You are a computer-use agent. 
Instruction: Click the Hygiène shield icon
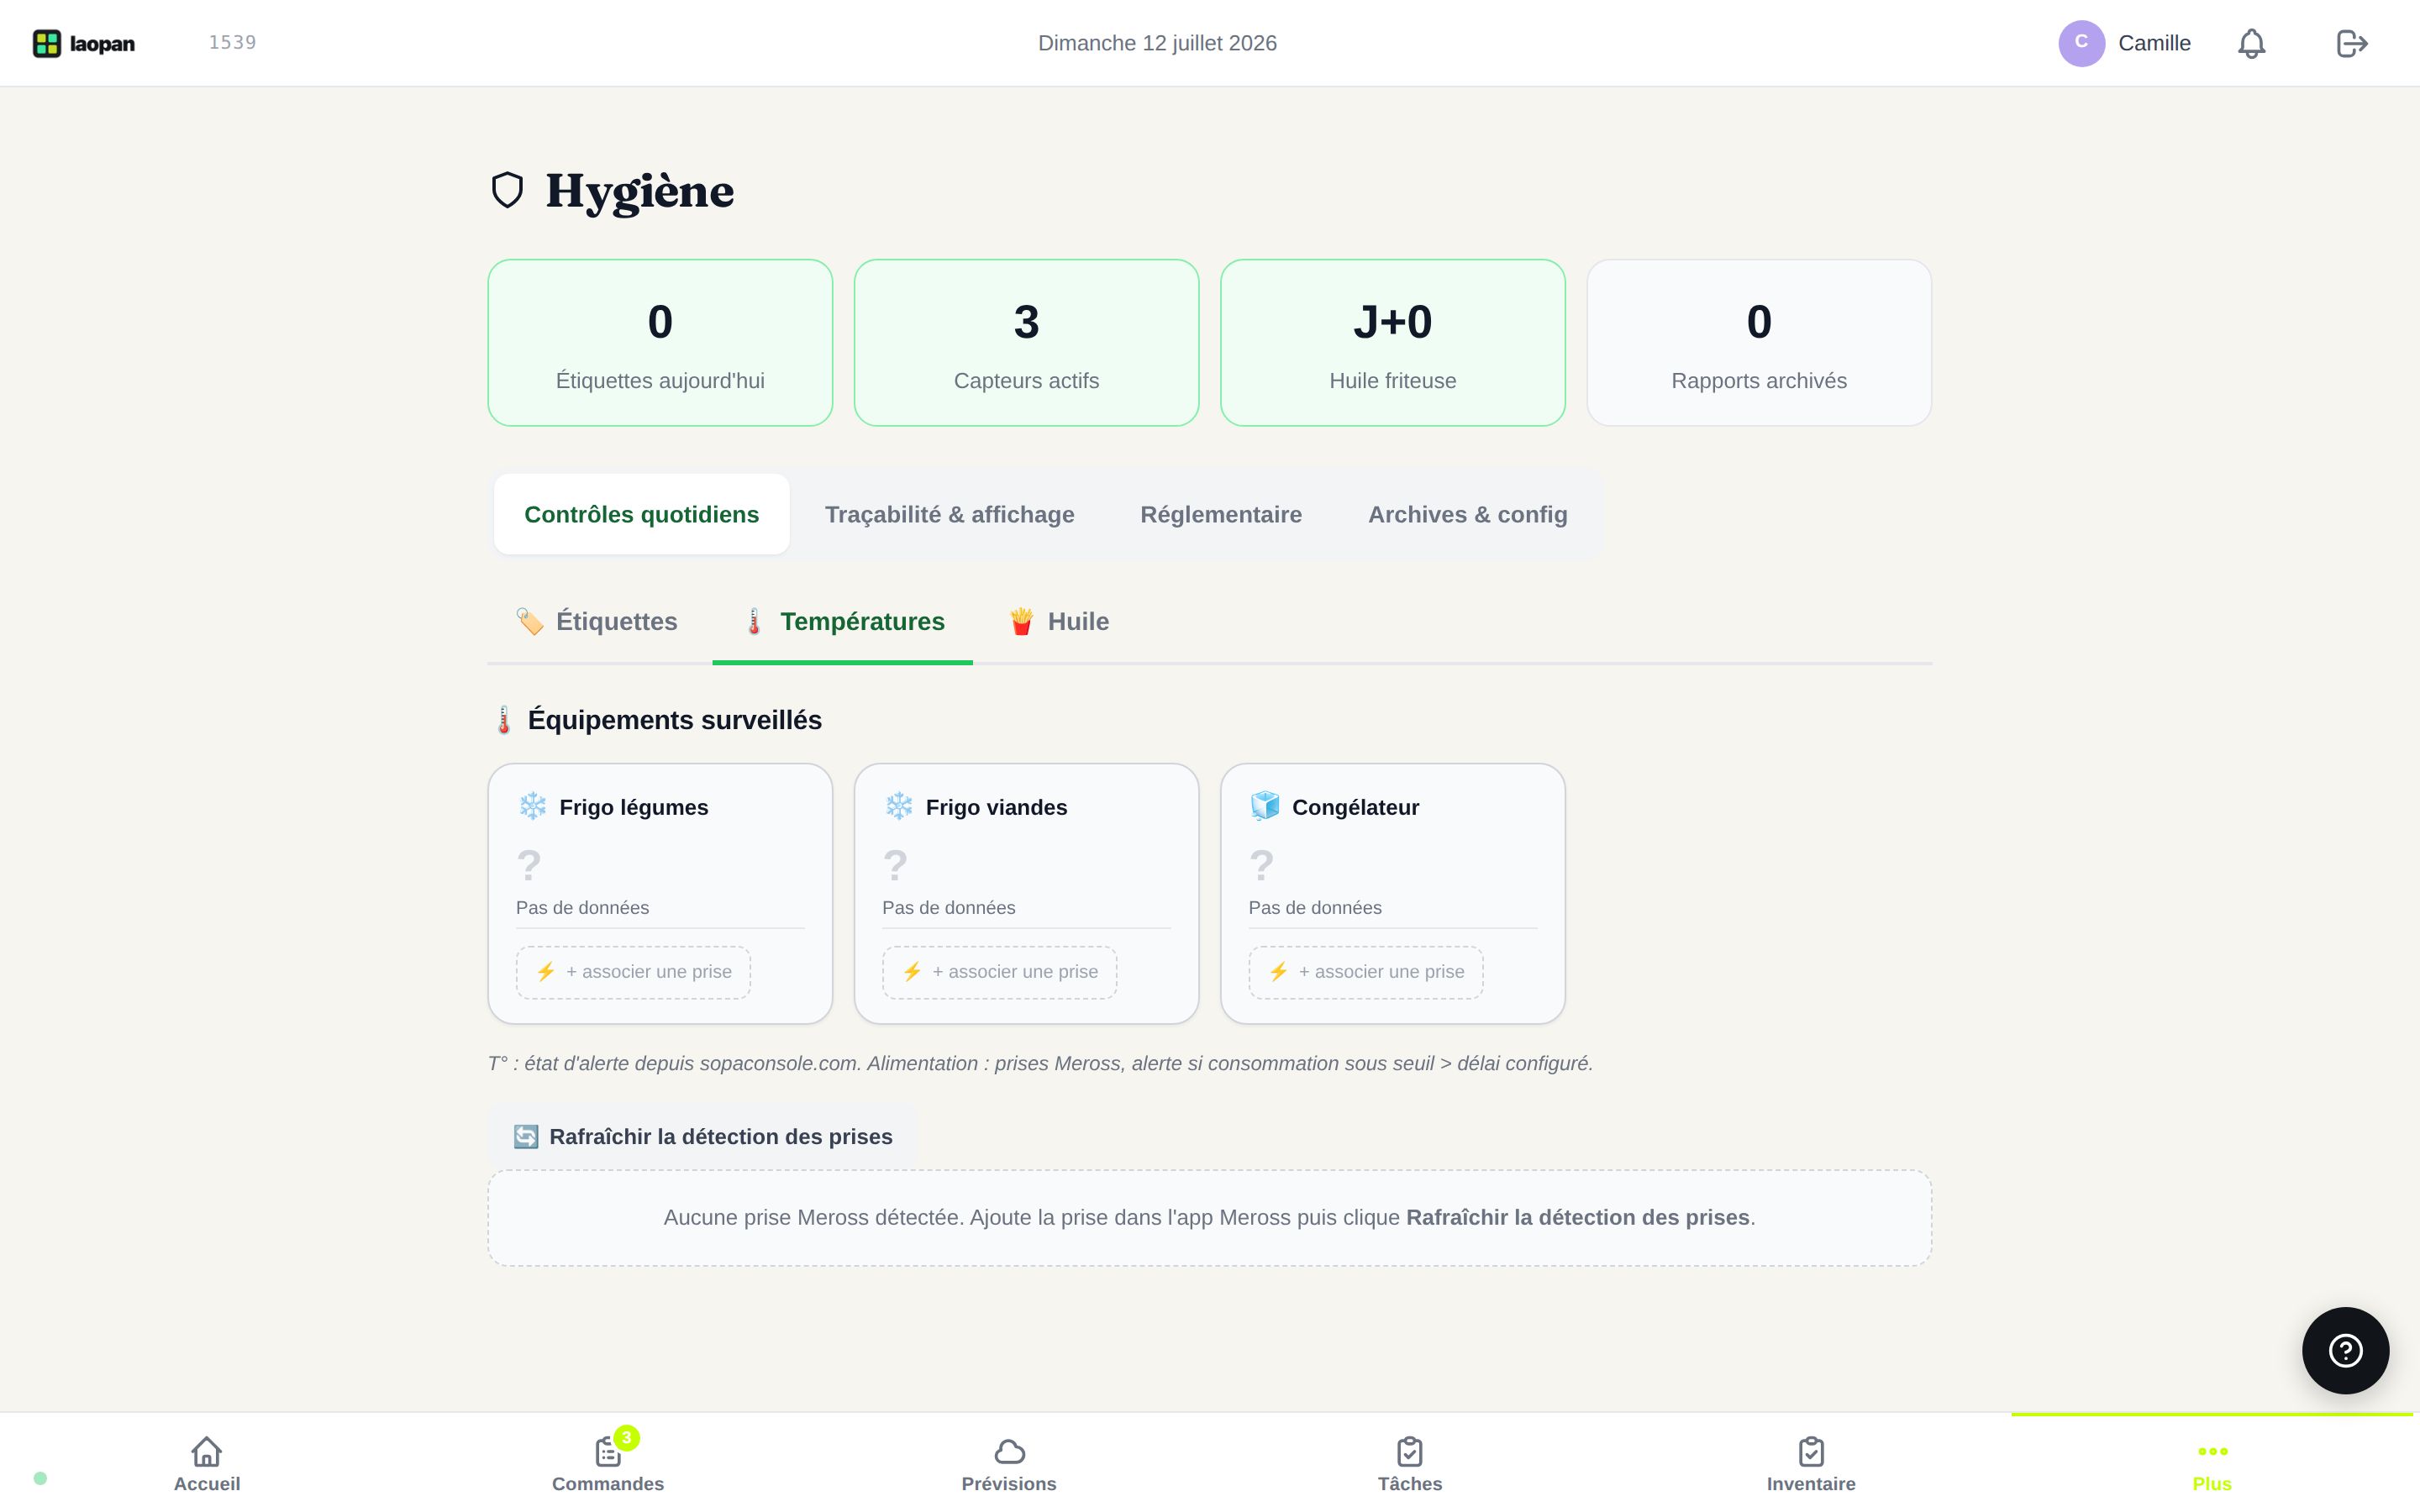point(508,190)
